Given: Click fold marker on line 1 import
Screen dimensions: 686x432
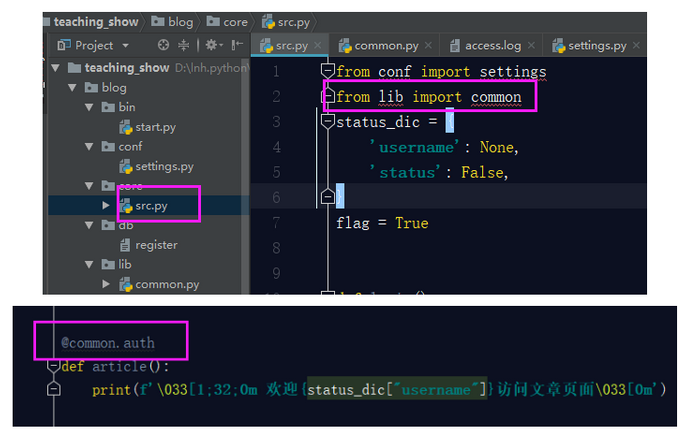Looking at the screenshot, I should tap(328, 70).
